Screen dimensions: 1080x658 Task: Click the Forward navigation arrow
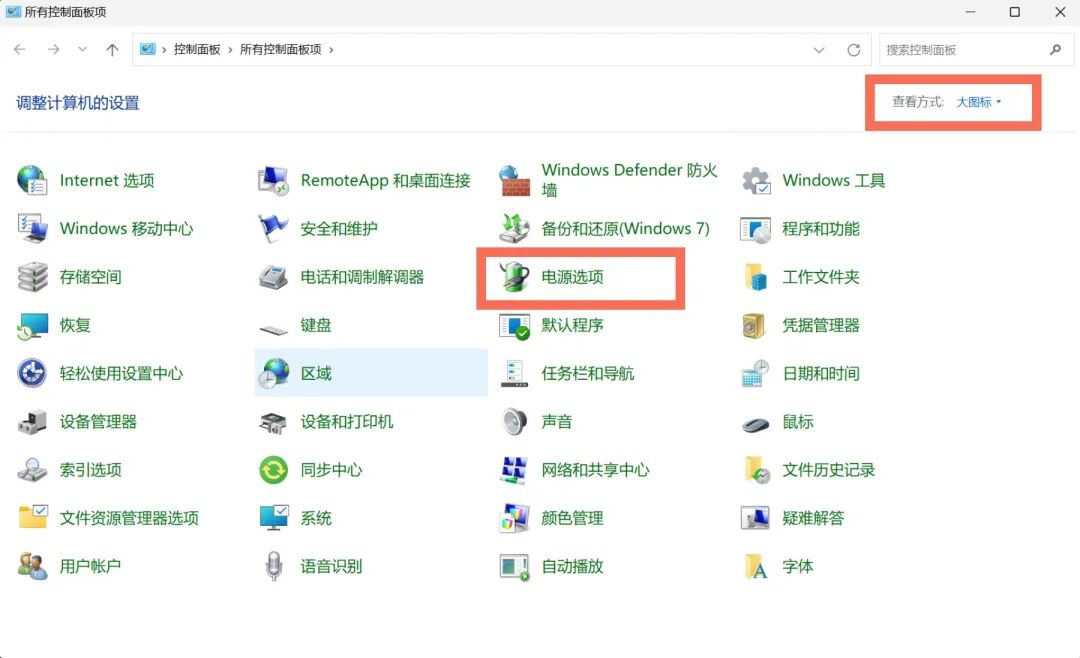tap(53, 50)
